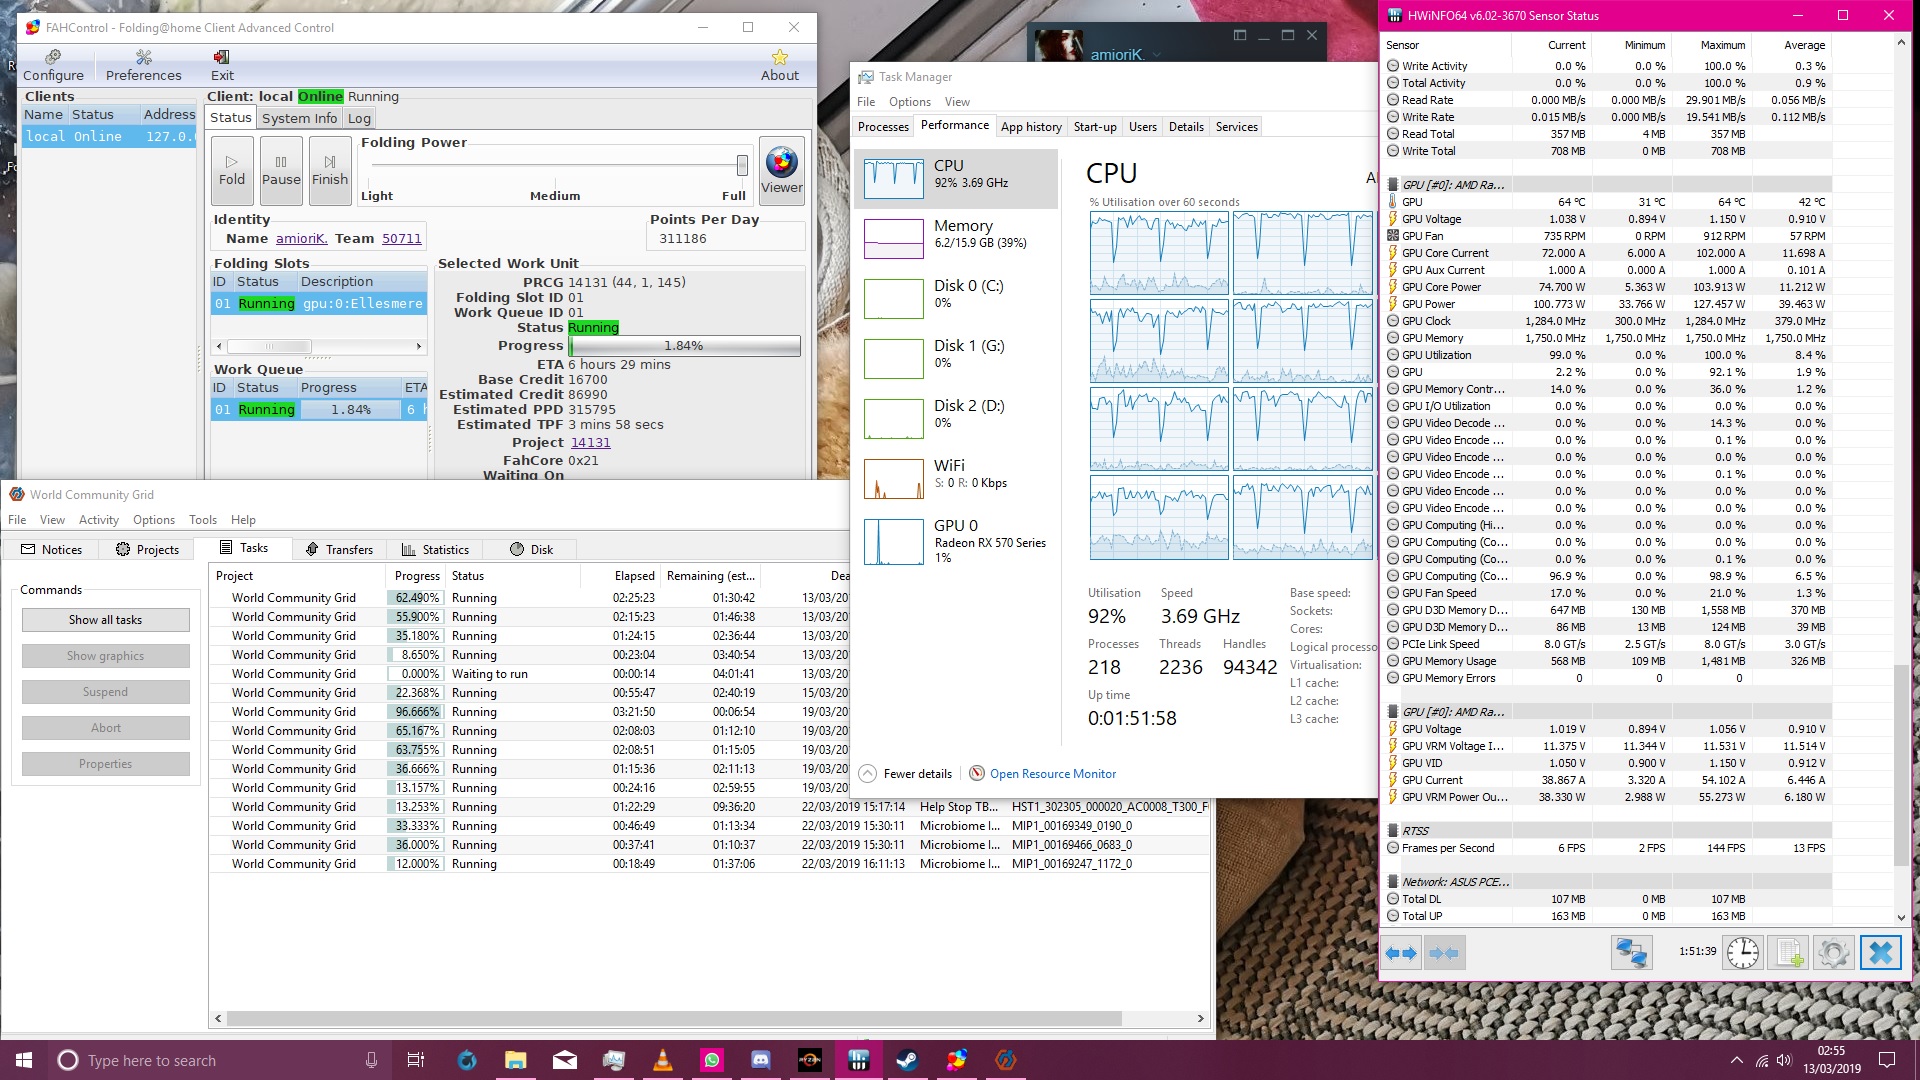
Task: Switch to Log tab in FAHControl
Action: [359, 118]
